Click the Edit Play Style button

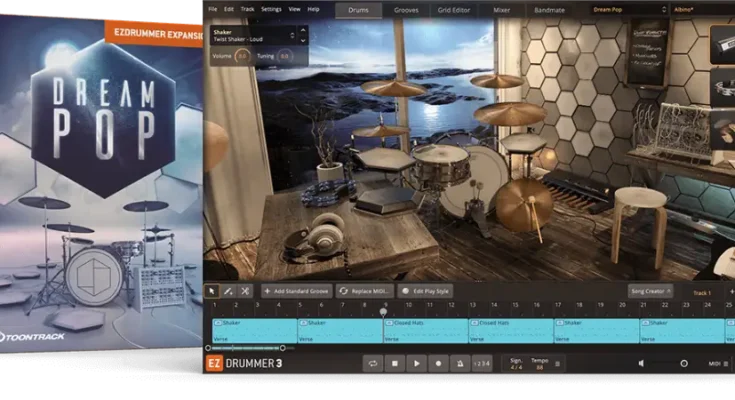[425, 291]
